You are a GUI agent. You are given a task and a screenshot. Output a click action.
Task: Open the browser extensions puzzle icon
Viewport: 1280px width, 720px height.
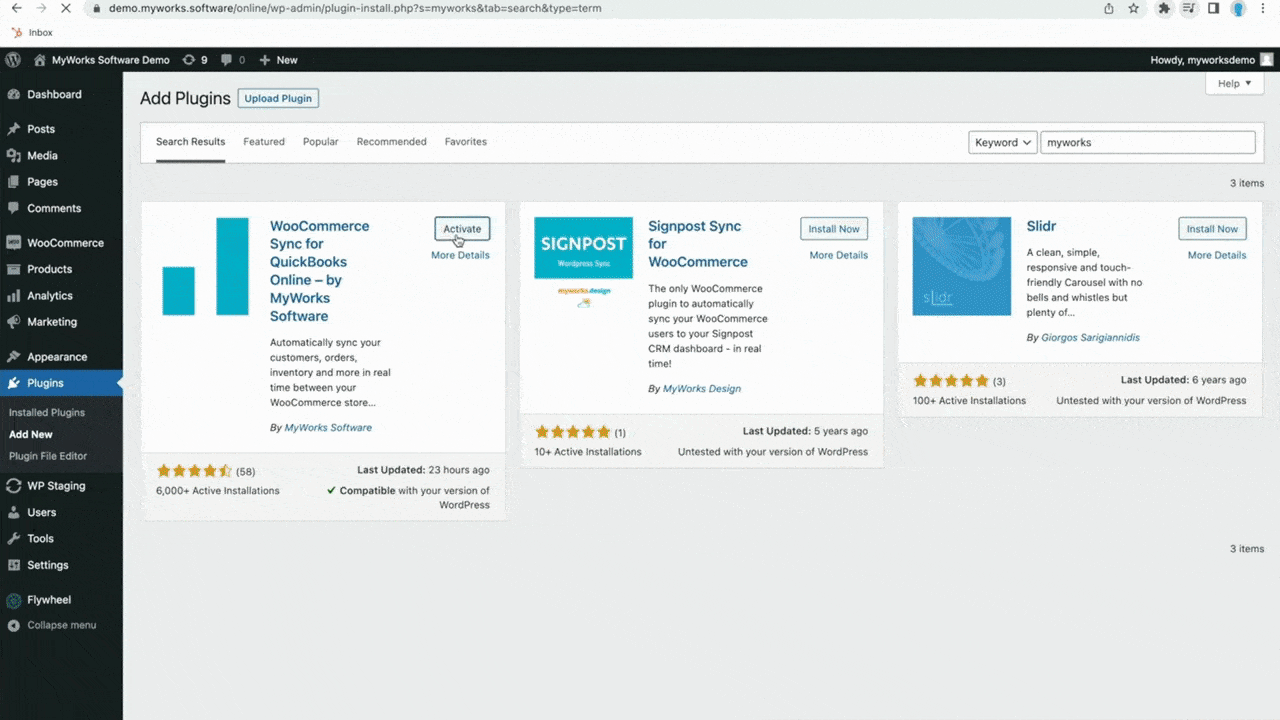click(1164, 8)
